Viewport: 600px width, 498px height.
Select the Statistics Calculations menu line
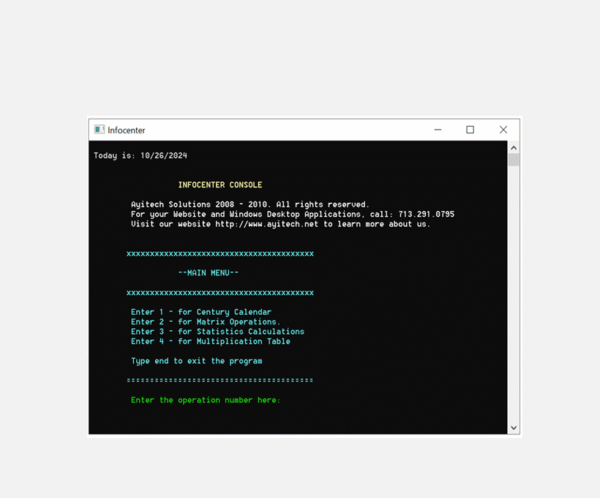(x=217, y=332)
